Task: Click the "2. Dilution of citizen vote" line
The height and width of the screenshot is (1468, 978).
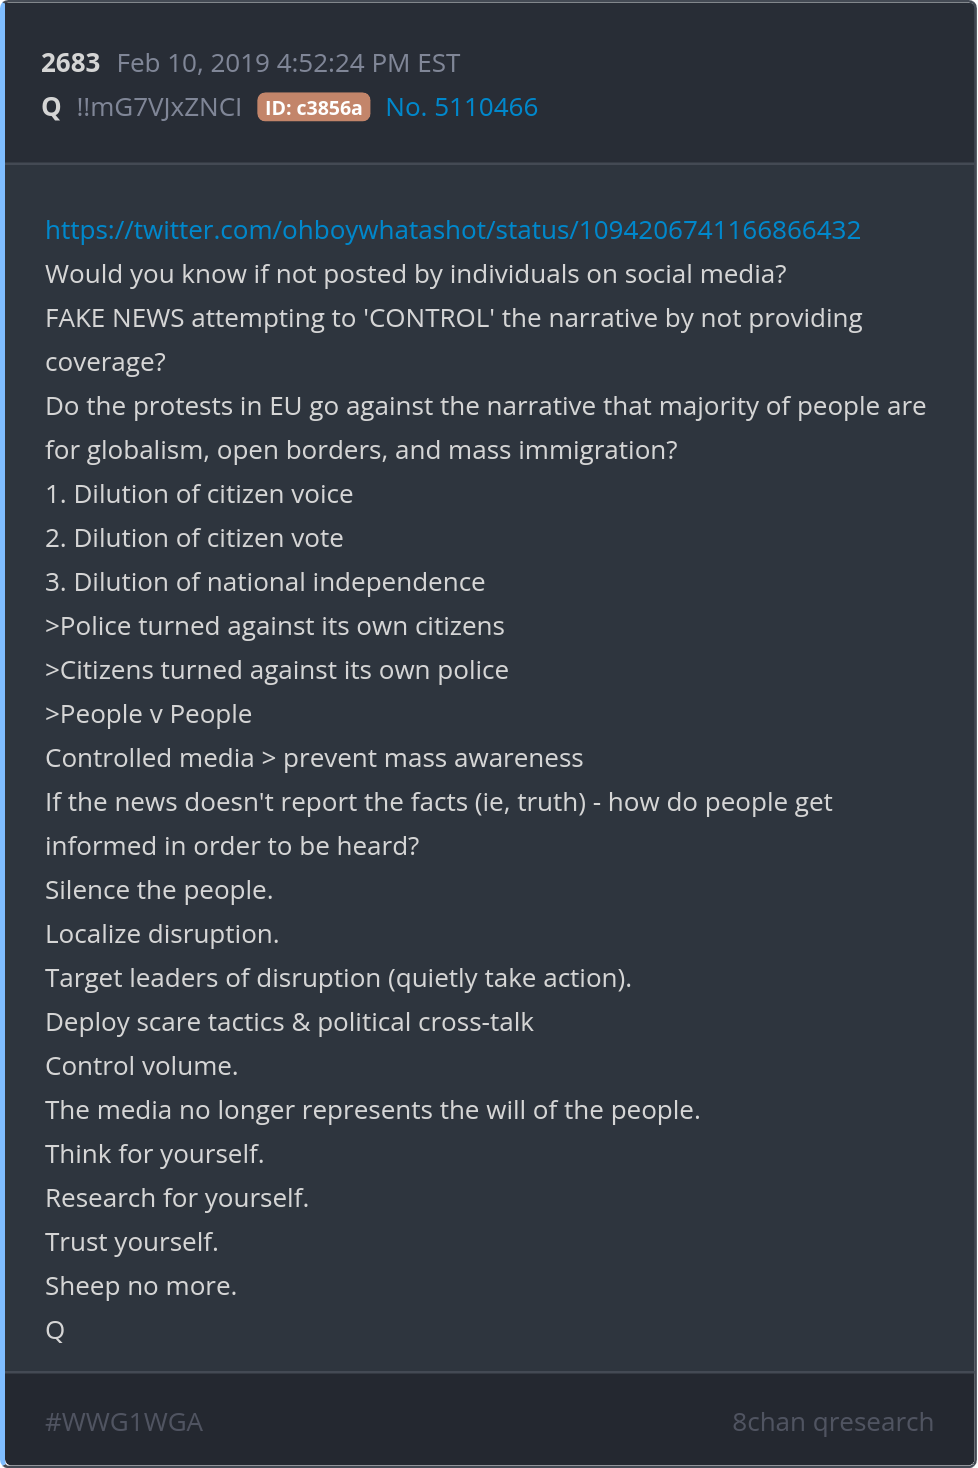Action: click(x=194, y=538)
